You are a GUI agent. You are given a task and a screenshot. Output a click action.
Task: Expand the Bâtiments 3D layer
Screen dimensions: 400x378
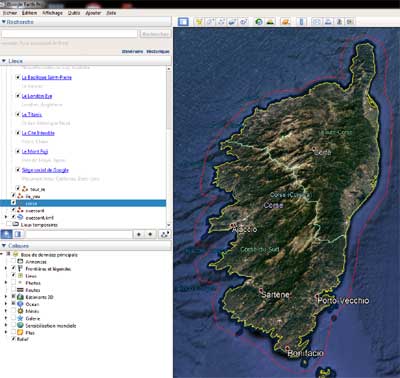click(x=6, y=297)
